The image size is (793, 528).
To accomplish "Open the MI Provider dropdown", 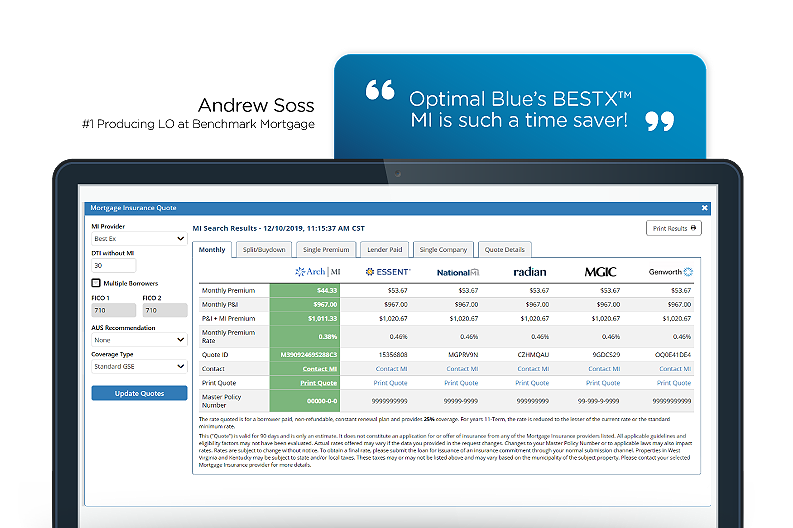I will coord(139,239).
